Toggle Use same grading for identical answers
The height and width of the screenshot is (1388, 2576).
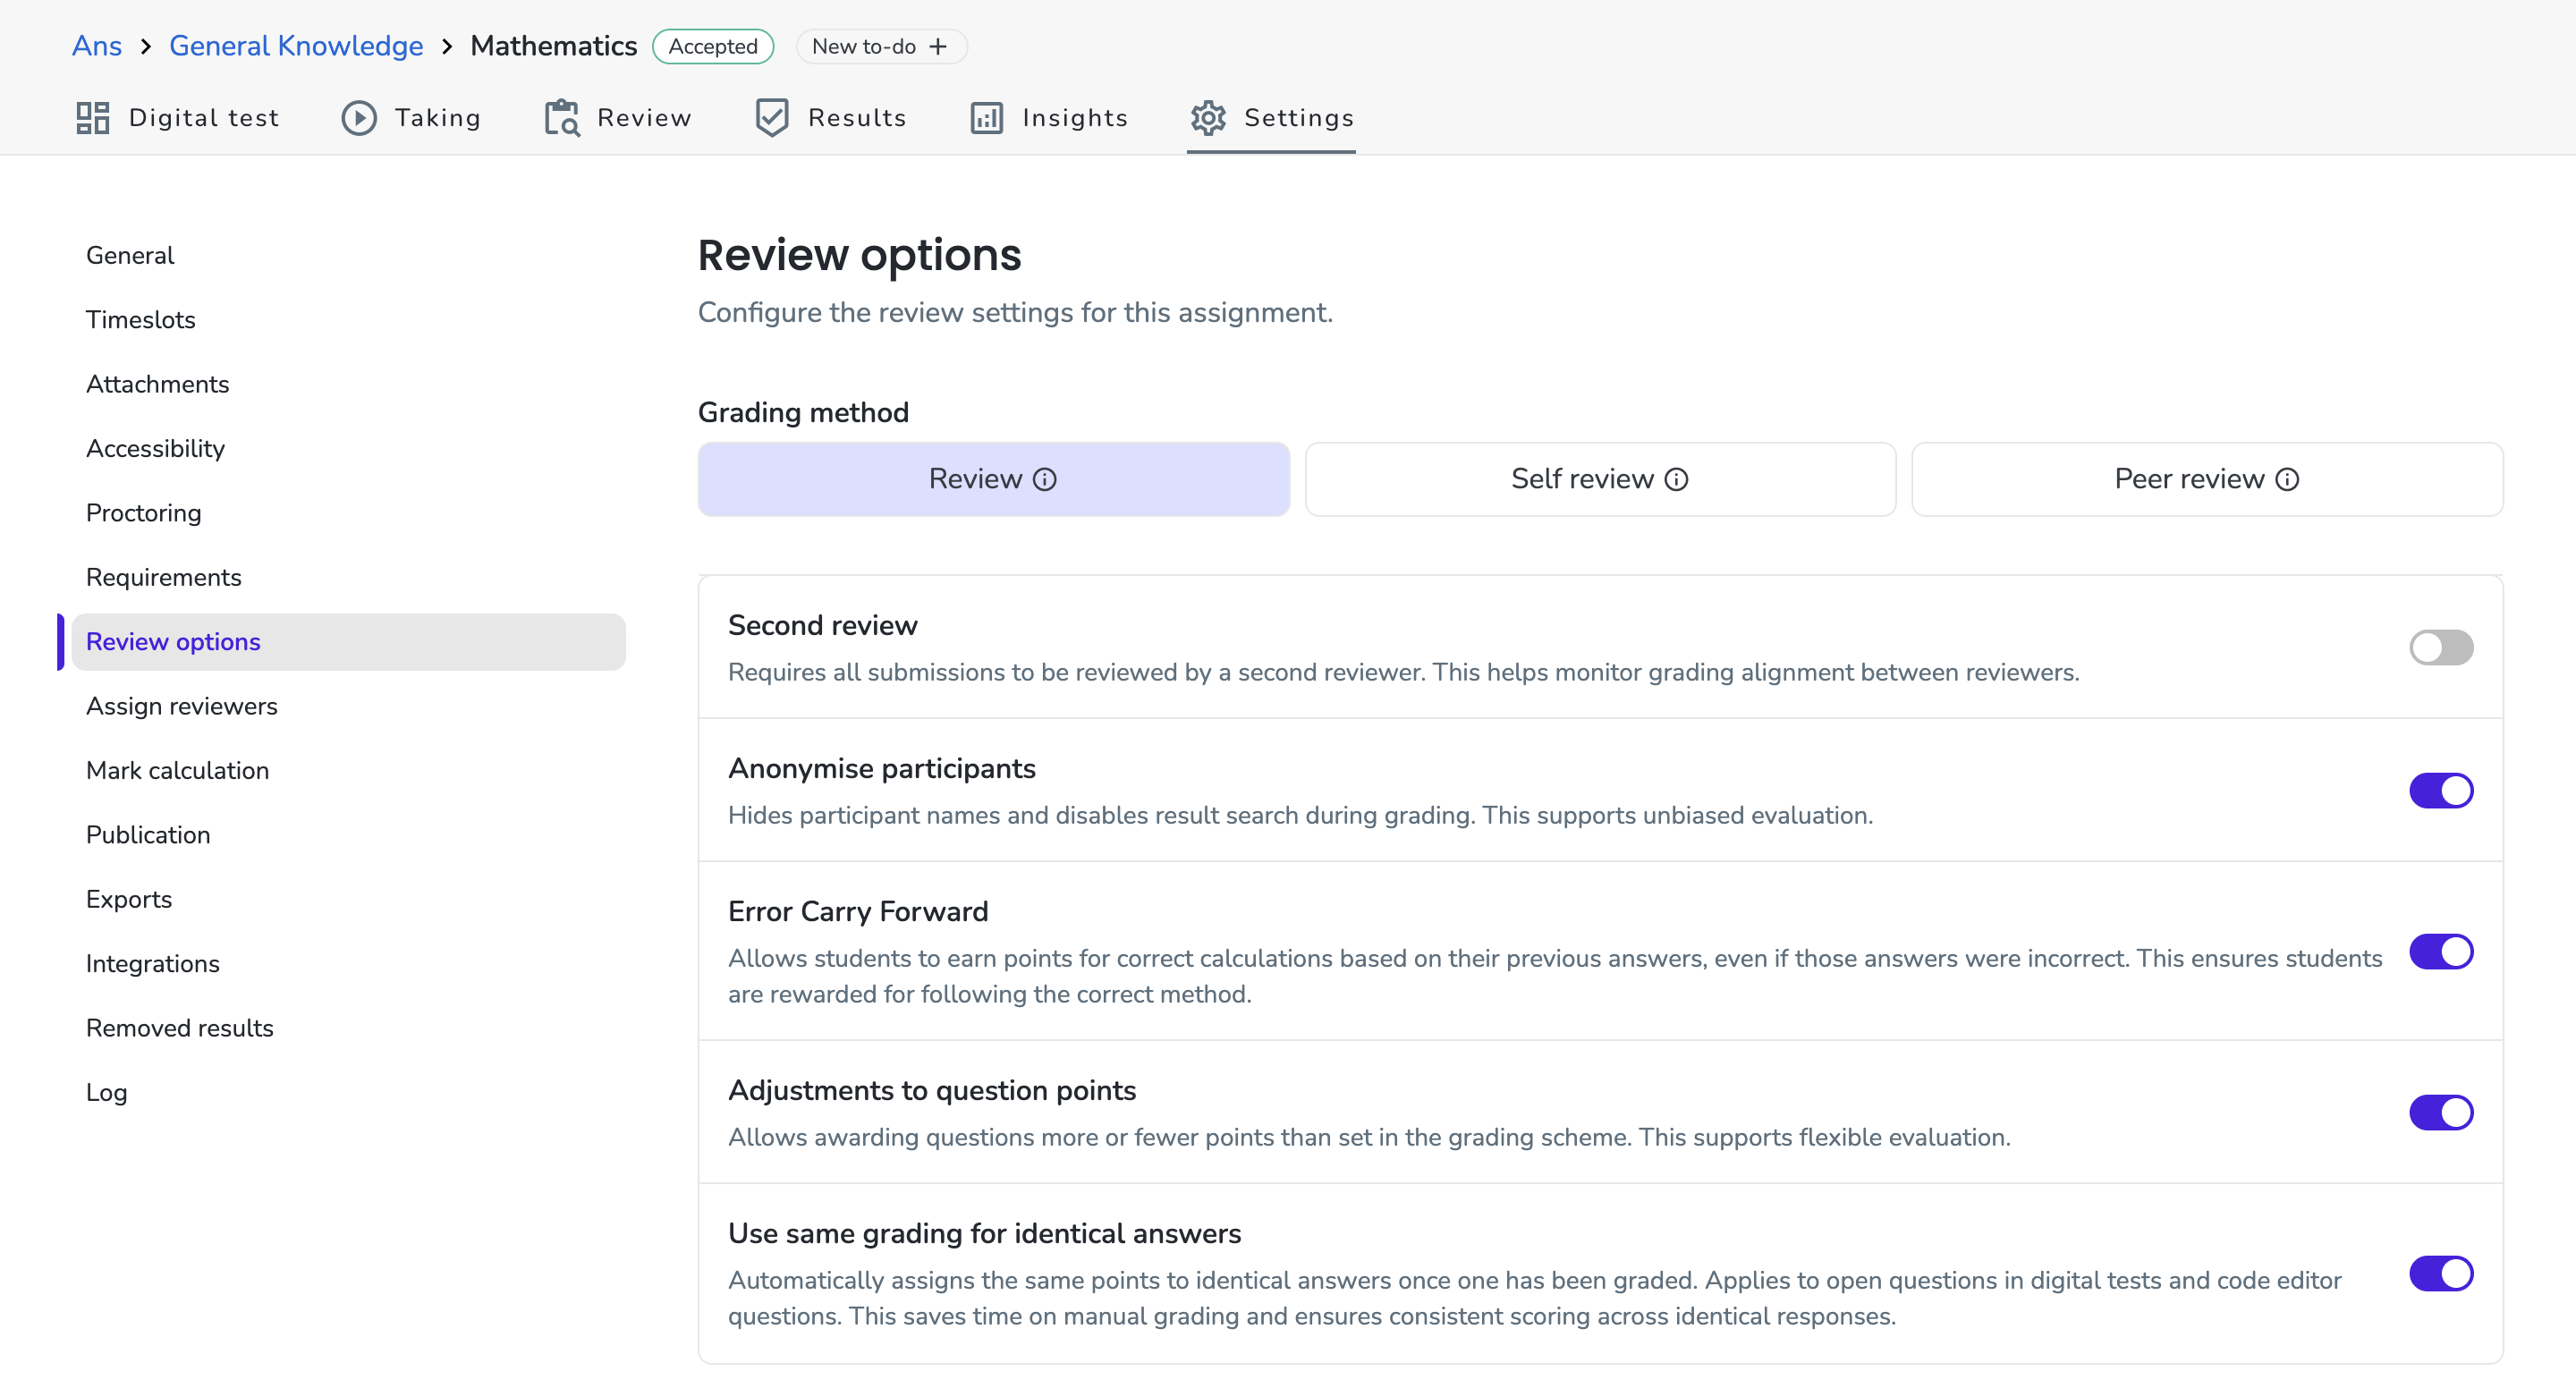coord(2441,1273)
